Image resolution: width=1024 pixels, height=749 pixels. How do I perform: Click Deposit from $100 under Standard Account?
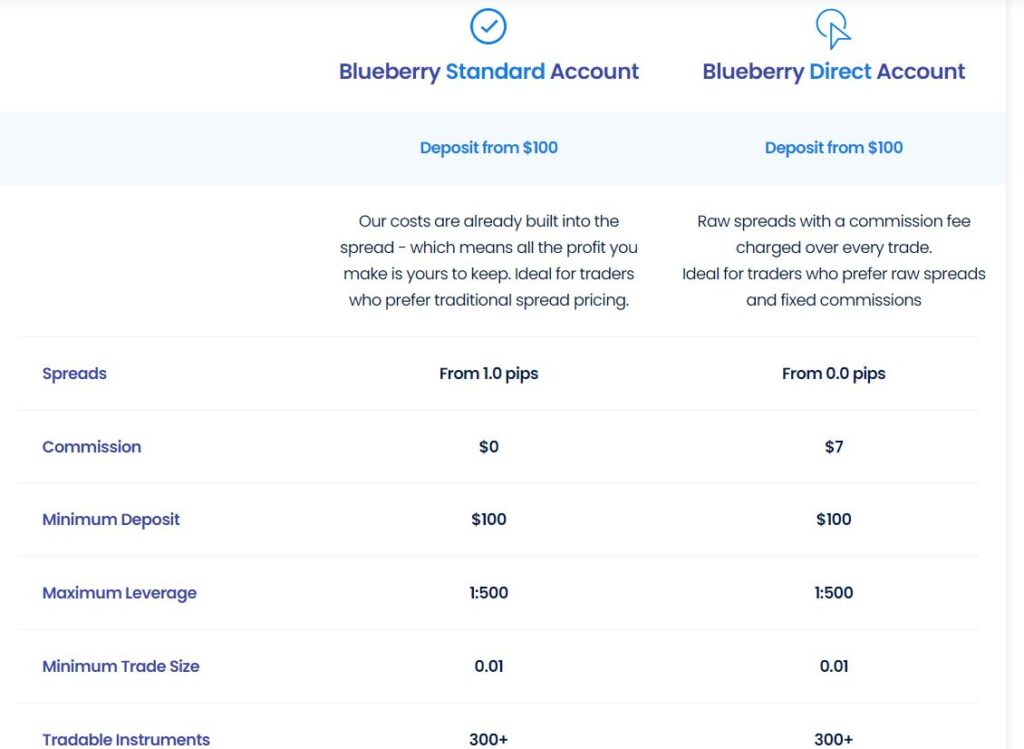[x=488, y=148]
